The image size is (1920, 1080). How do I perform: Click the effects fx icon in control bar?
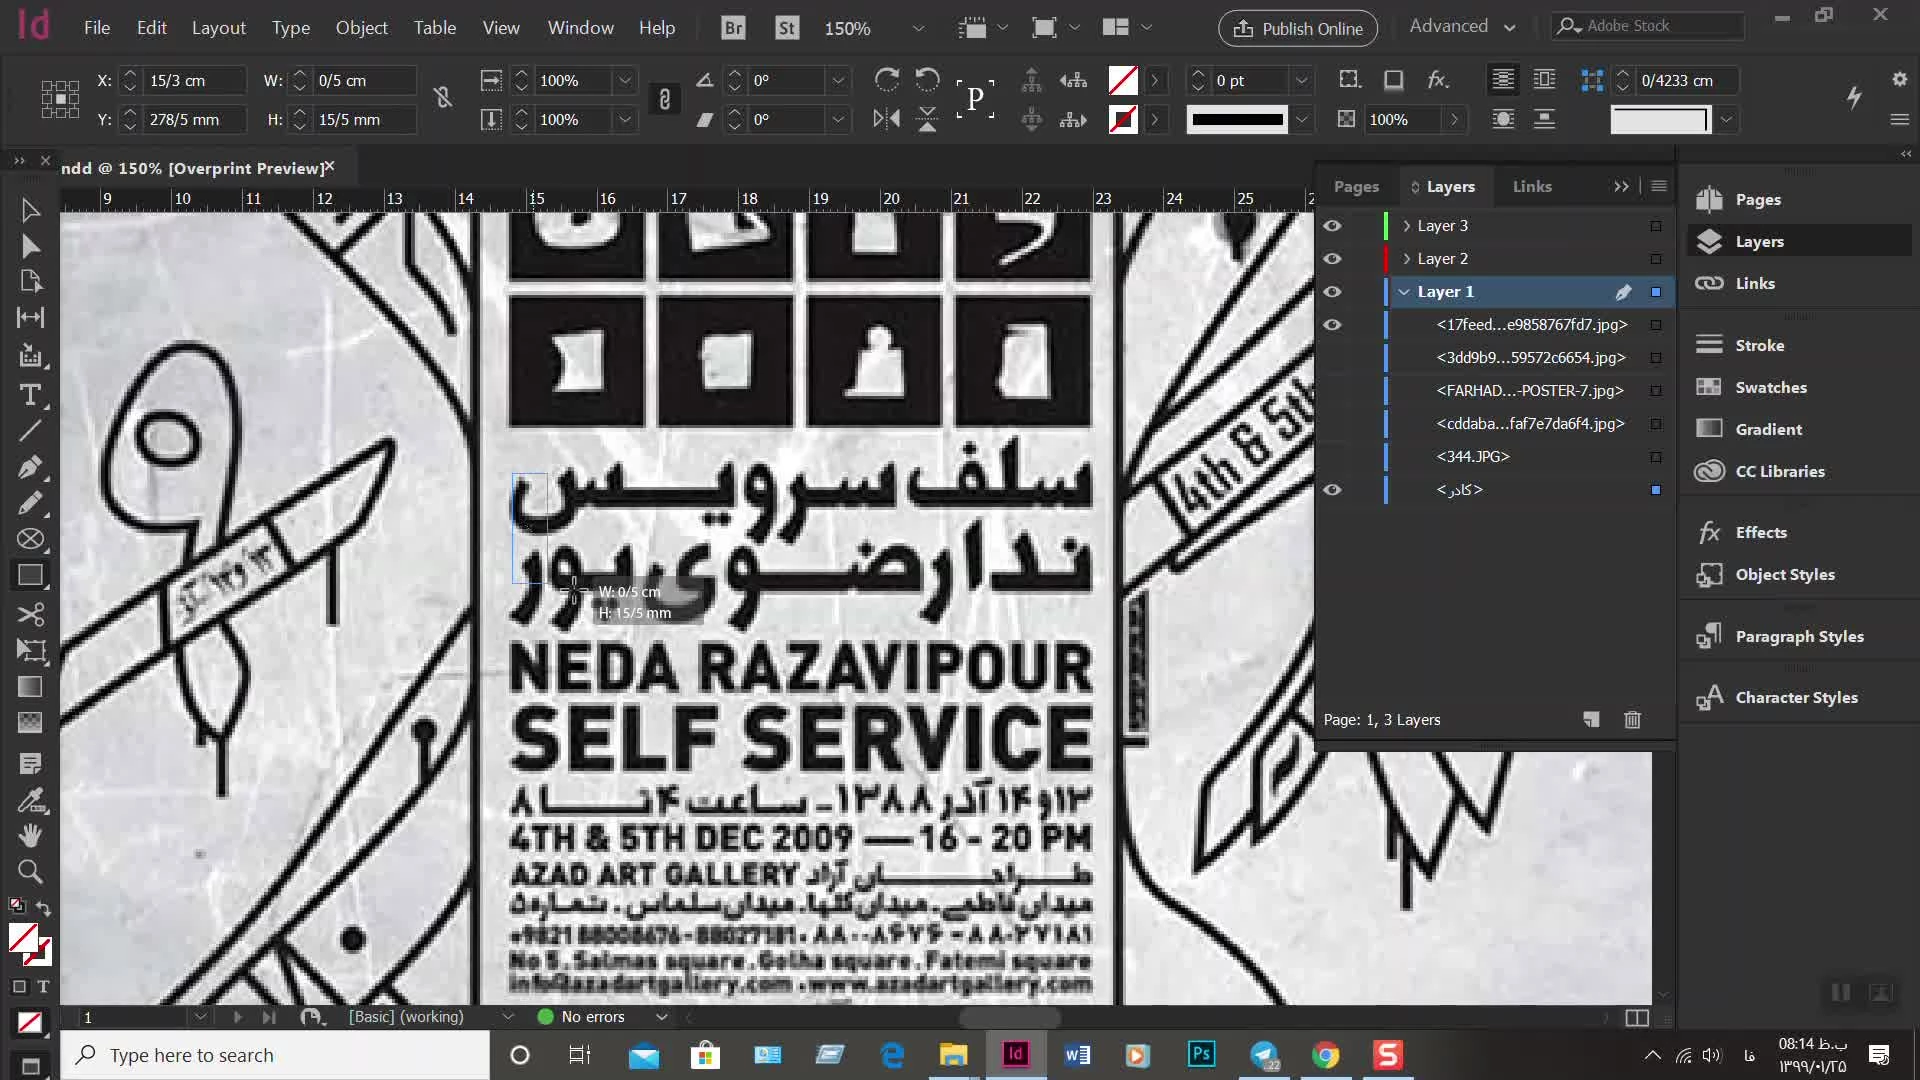click(x=1438, y=80)
